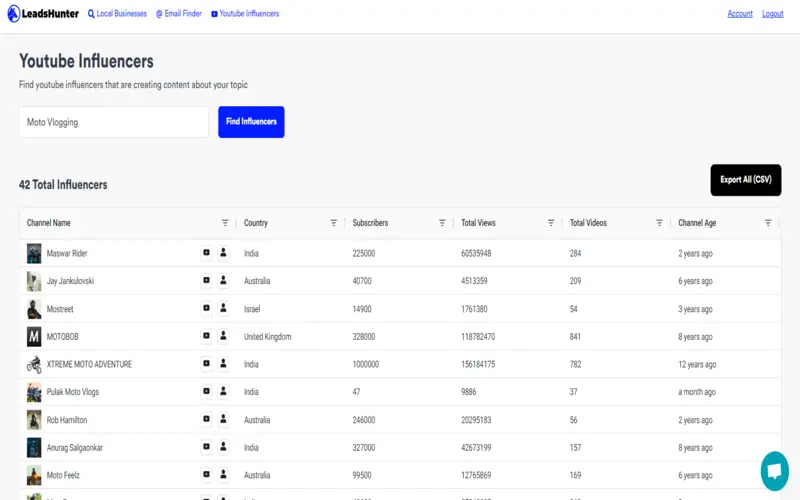Open Channel Age column filter menu

[768, 223]
